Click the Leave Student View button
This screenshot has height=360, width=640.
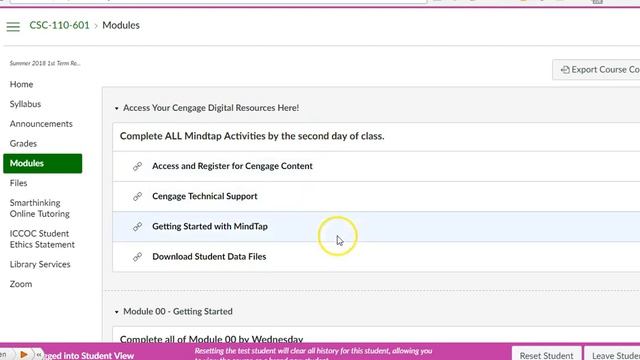point(612,354)
